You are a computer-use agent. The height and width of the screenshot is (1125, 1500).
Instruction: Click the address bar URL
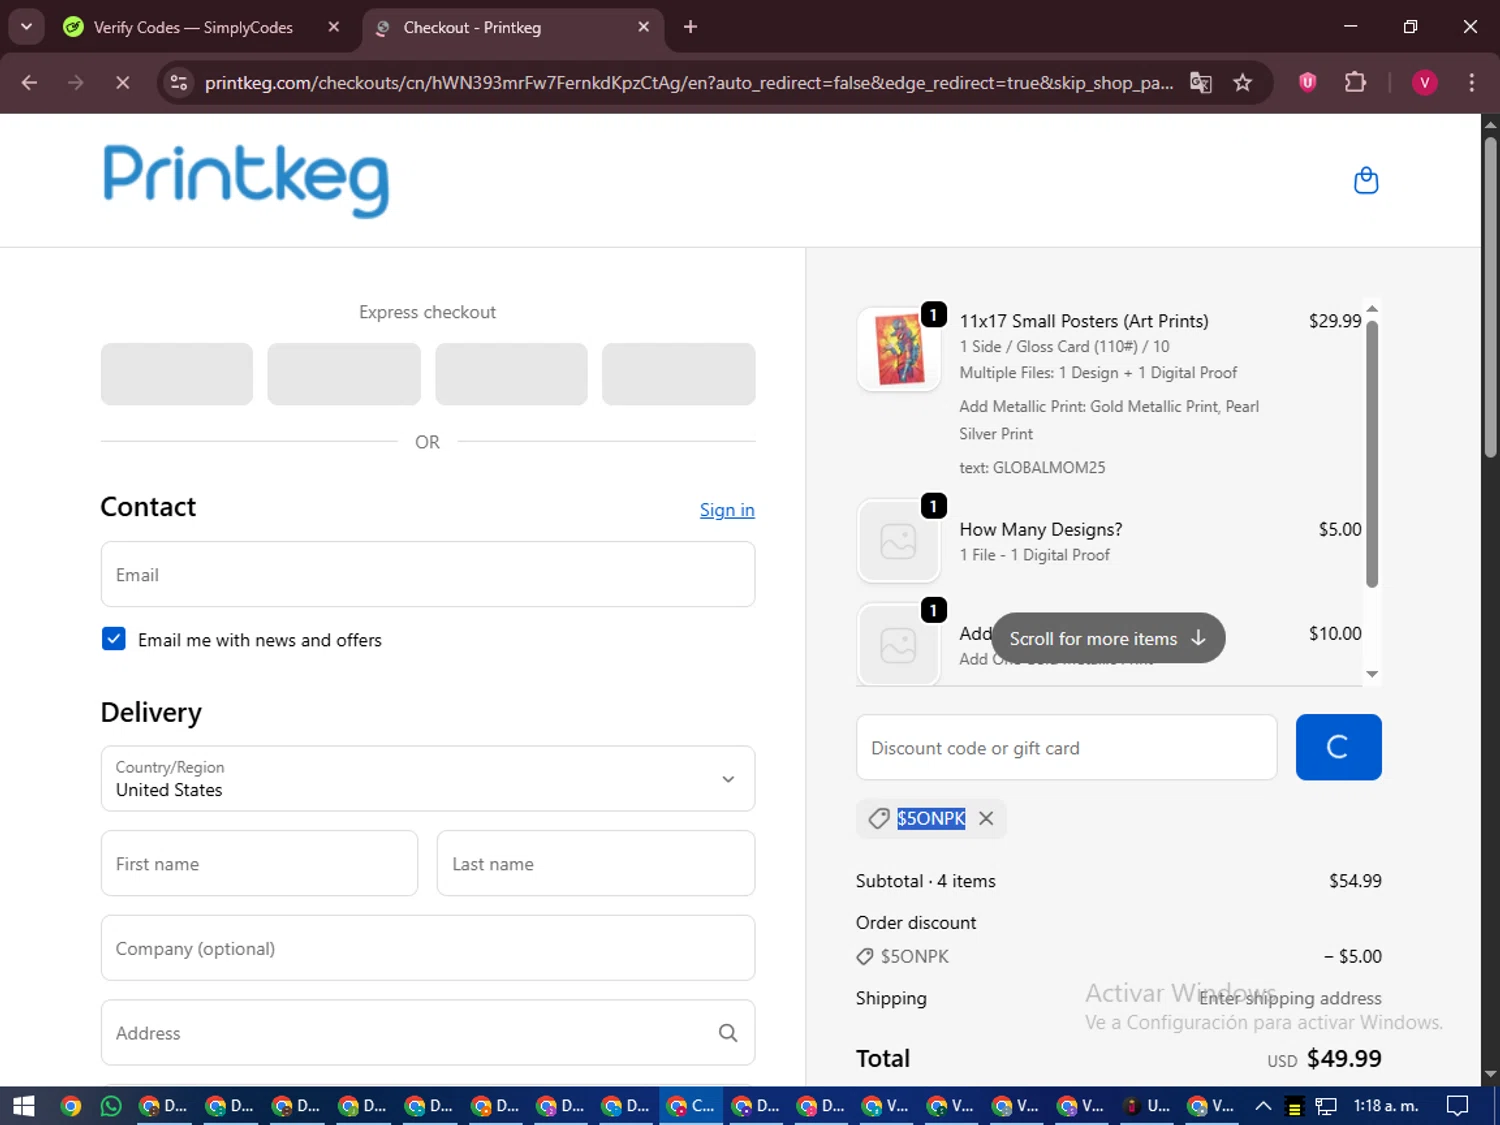[x=688, y=82]
